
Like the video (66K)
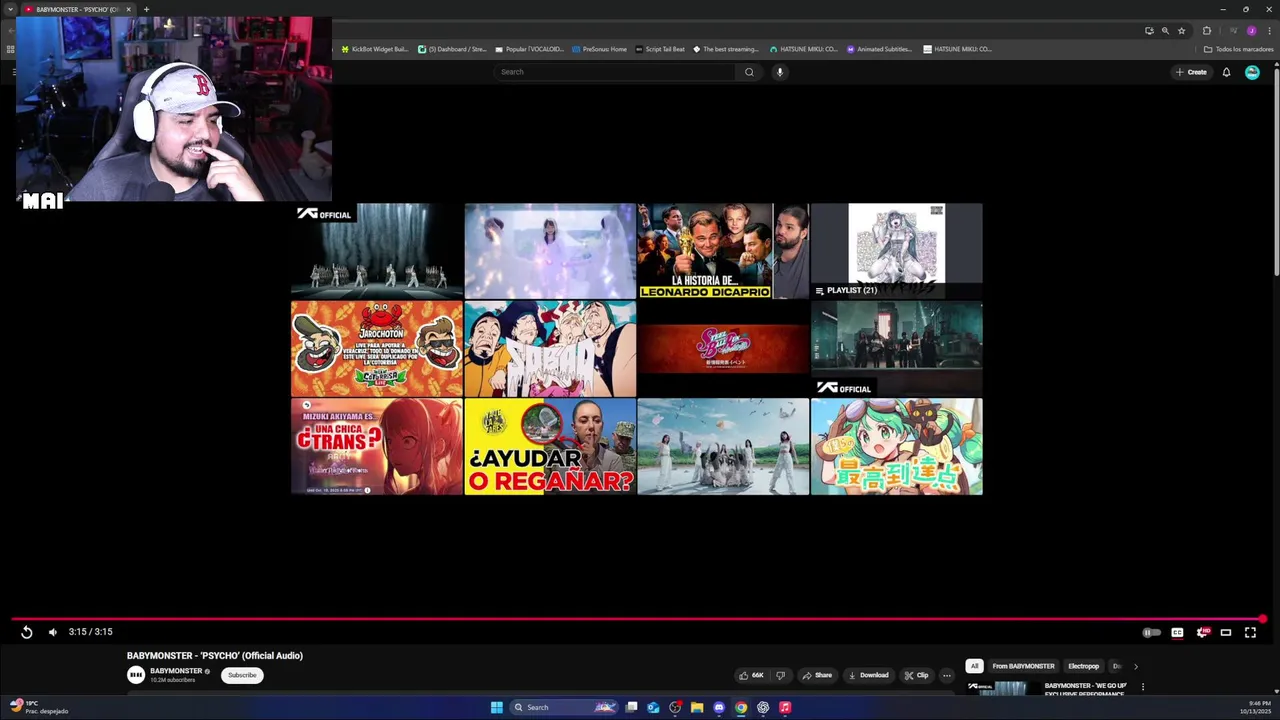[751, 675]
